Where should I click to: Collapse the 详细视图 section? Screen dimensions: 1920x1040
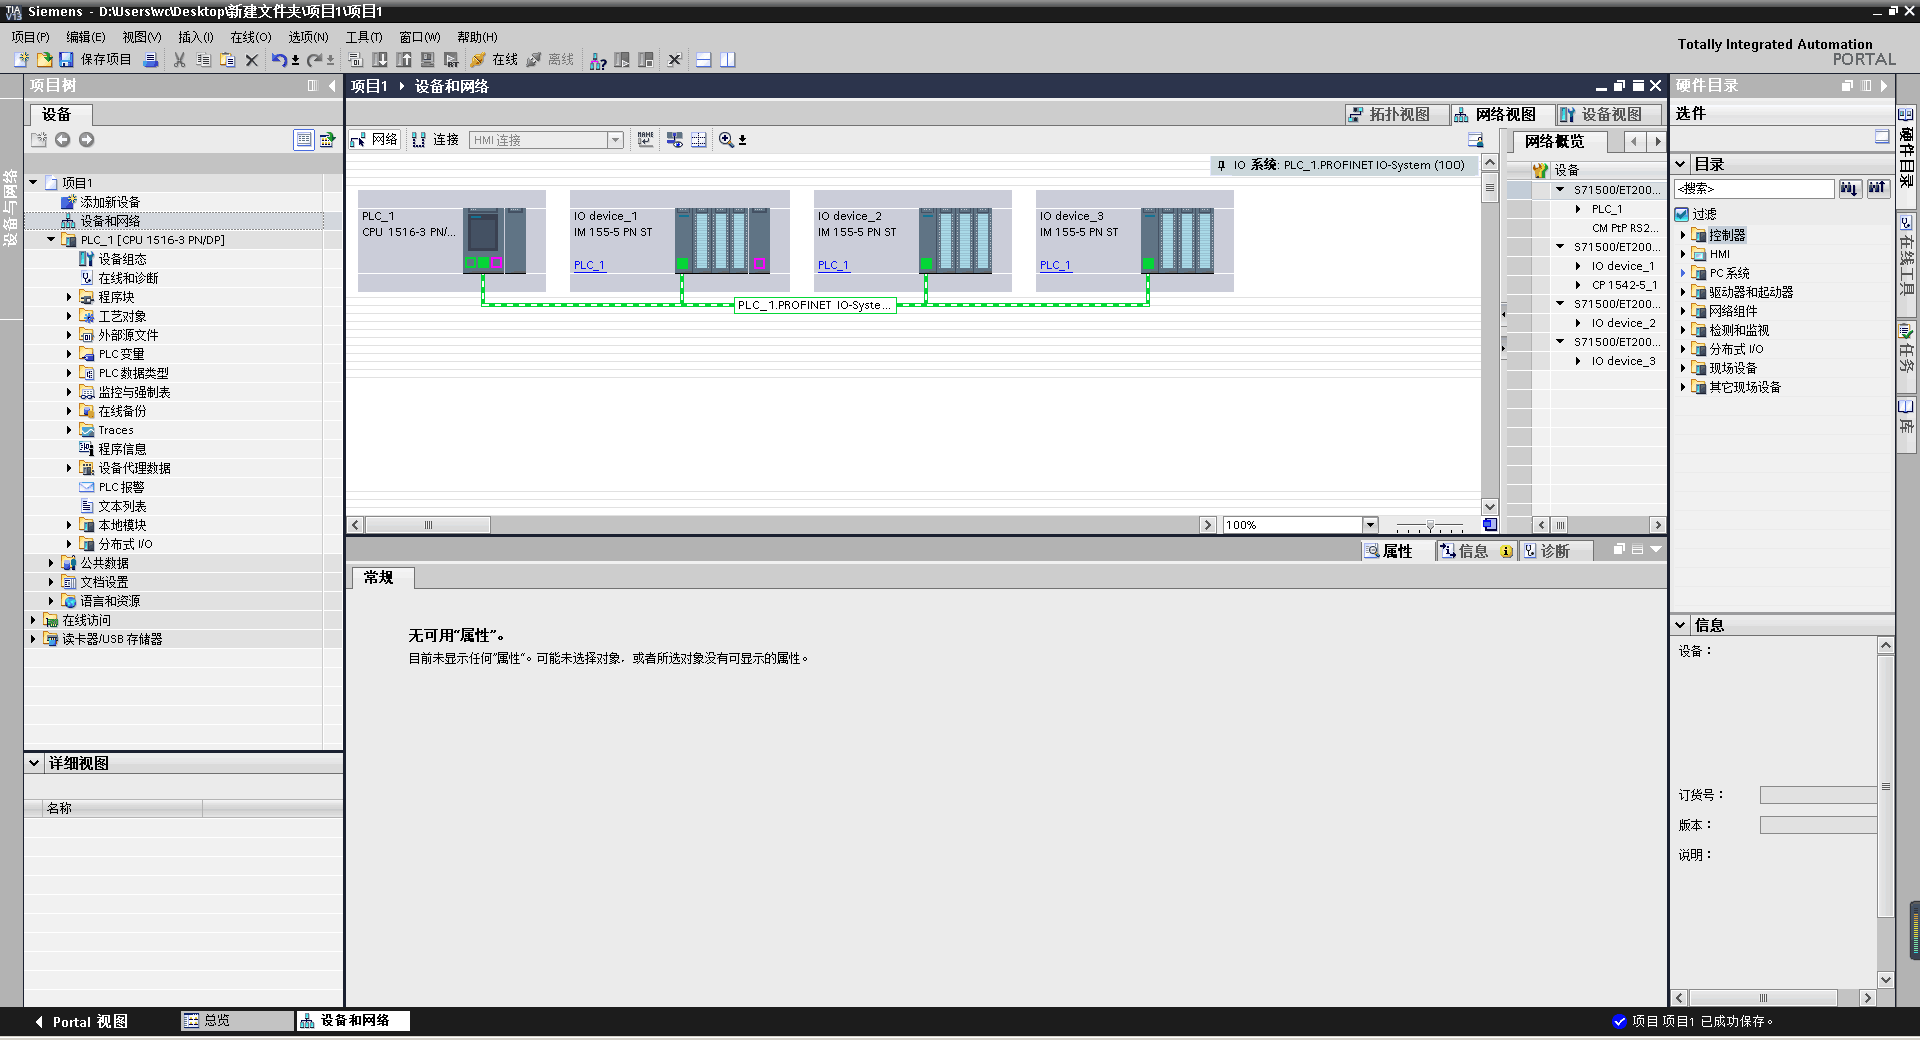(x=34, y=763)
